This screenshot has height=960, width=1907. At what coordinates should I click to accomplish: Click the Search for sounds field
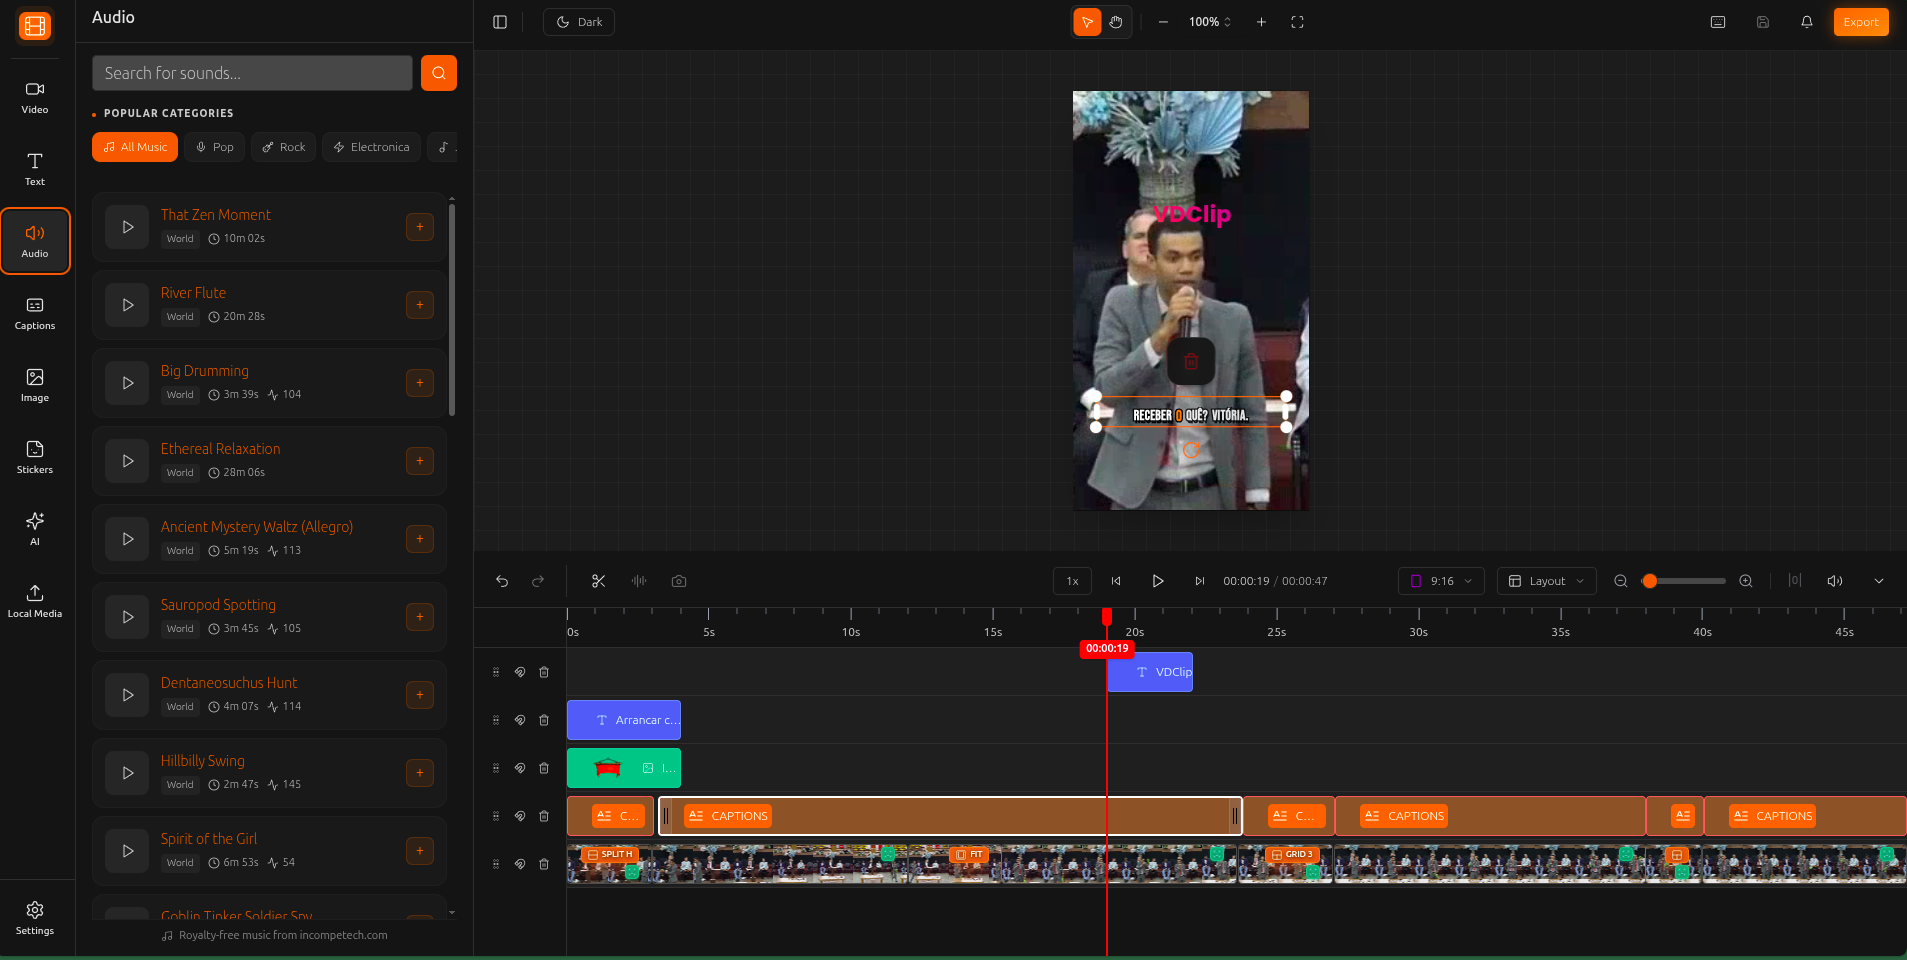[252, 73]
